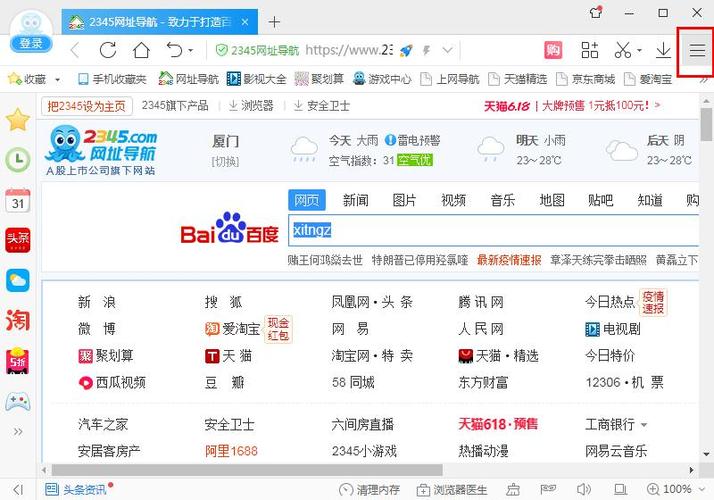714x500 pixels.
Task: Open calendar 31 icon in sidebar
Action: 18,200
